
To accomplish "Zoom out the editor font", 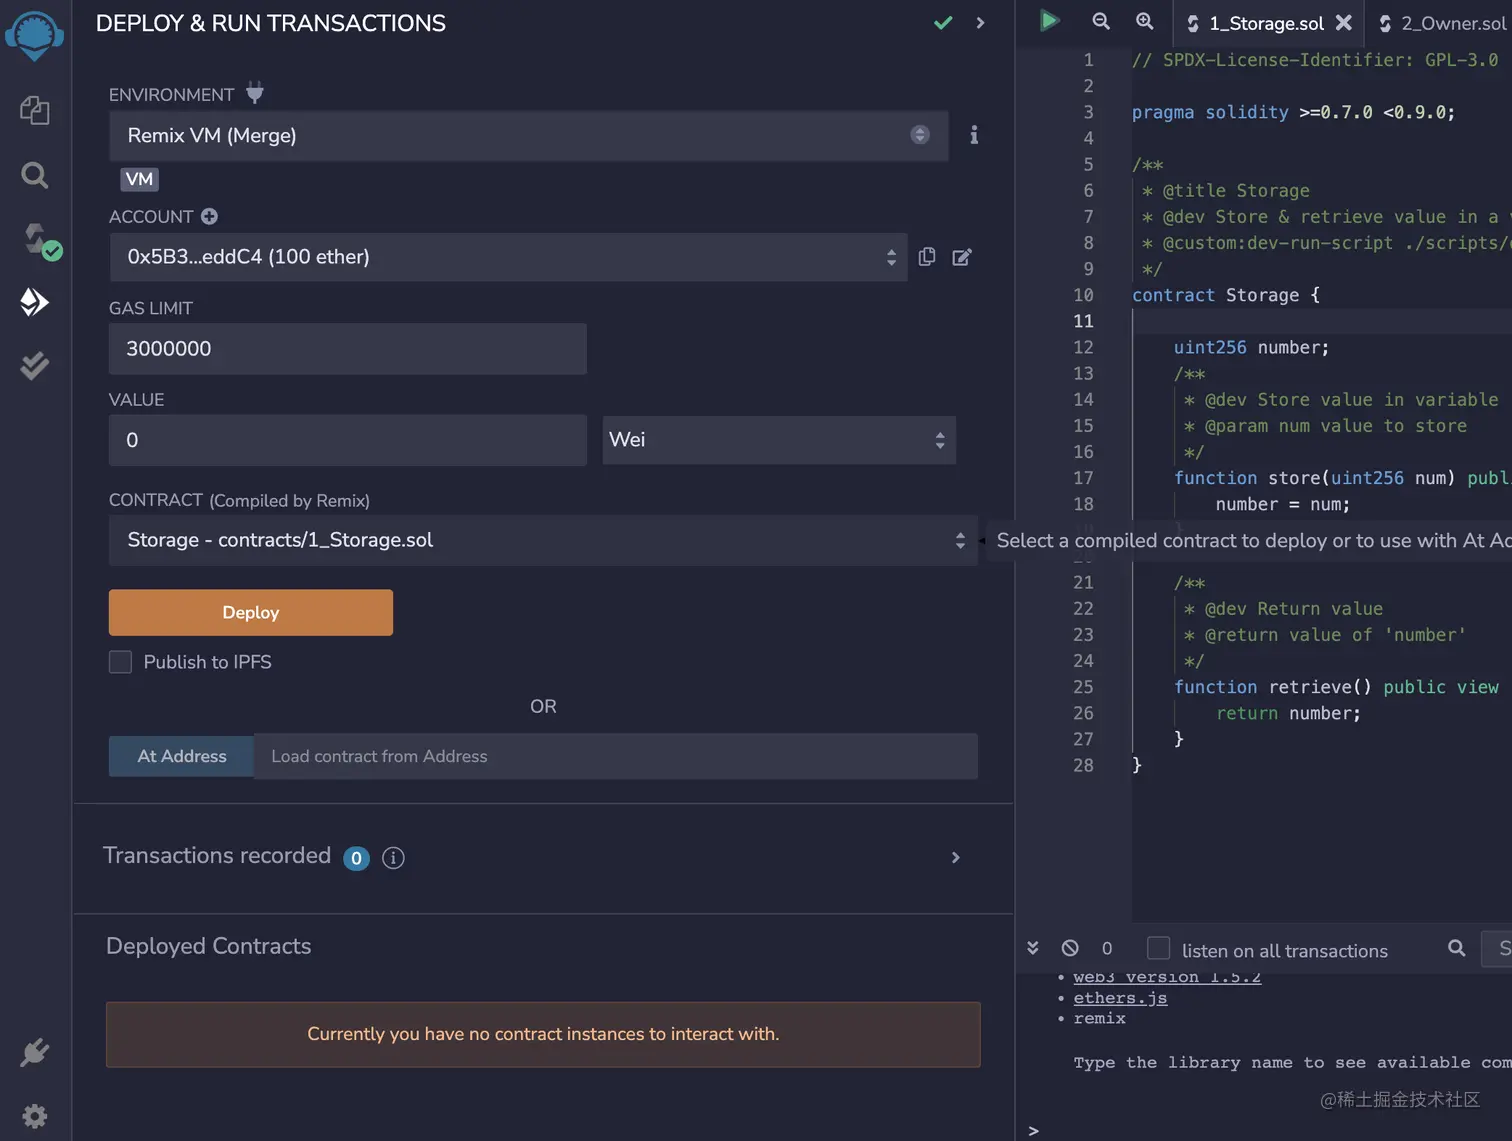I will click(x=1101, y=21).
